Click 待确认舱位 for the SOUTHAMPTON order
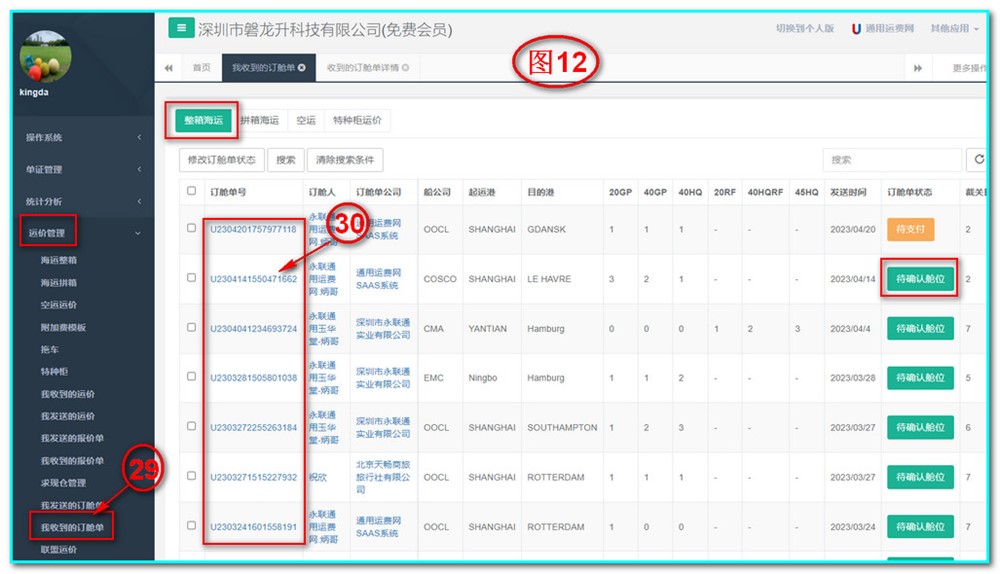The height and width of the screenshot is (574, 1000). pyautogui.click(x=920, y=427)
